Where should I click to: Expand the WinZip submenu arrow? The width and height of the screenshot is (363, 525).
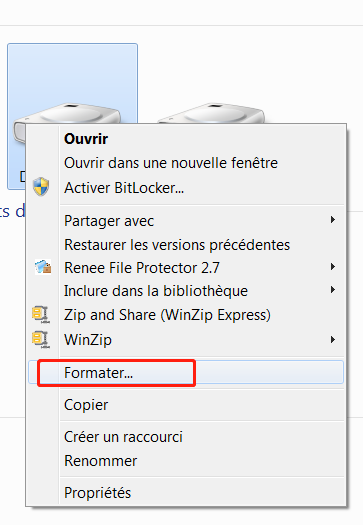coord(333,340)
